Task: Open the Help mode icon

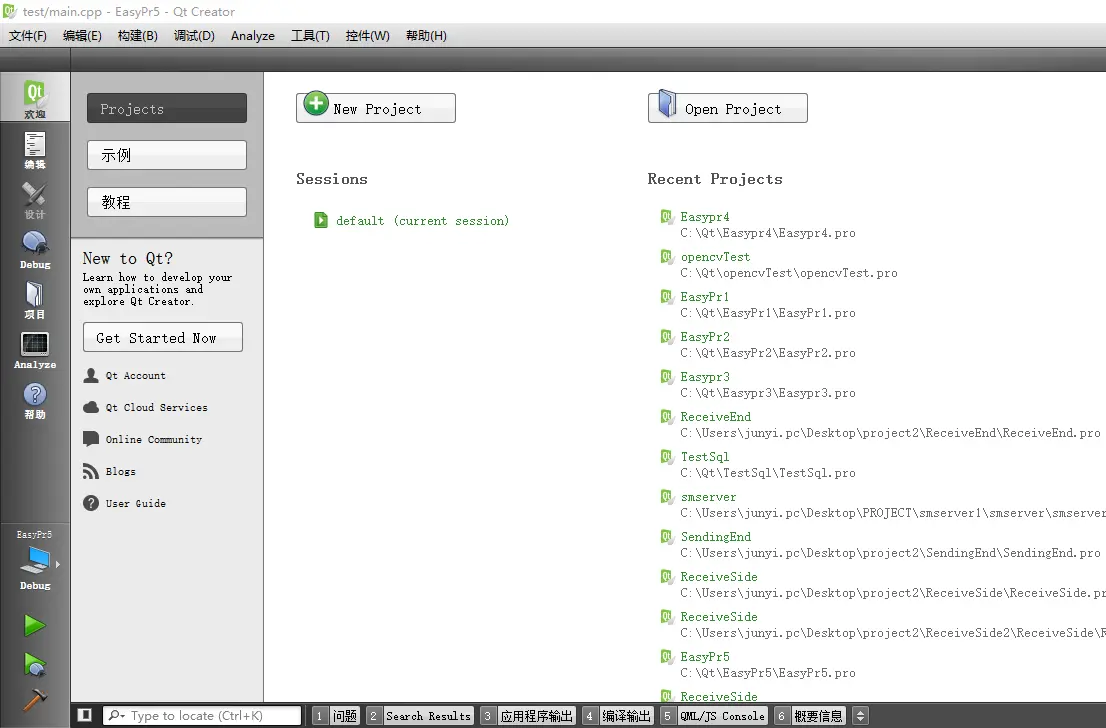Action: [35, 400]
